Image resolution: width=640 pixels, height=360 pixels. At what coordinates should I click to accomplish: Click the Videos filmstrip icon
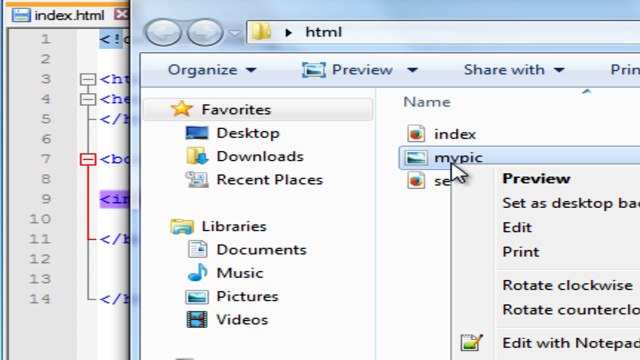(197, 320)
